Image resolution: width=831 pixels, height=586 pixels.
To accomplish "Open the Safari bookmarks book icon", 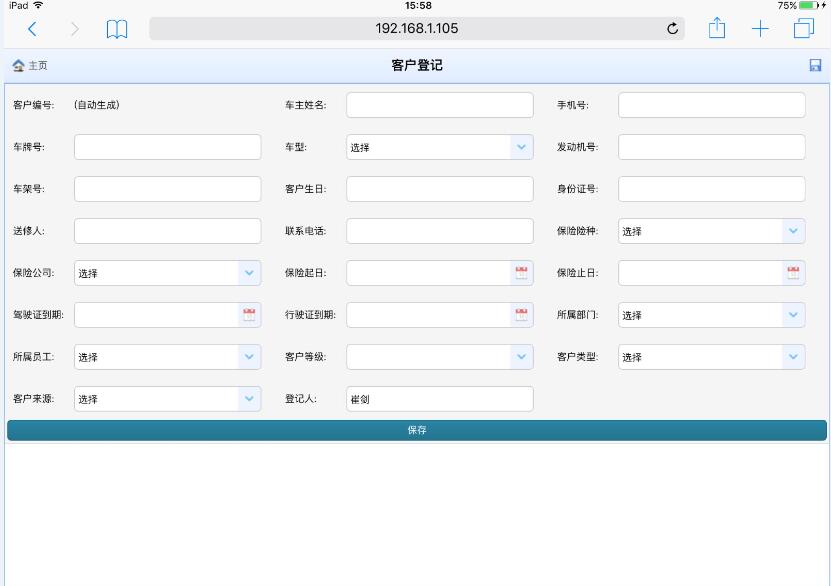I will tap(117, 29).
